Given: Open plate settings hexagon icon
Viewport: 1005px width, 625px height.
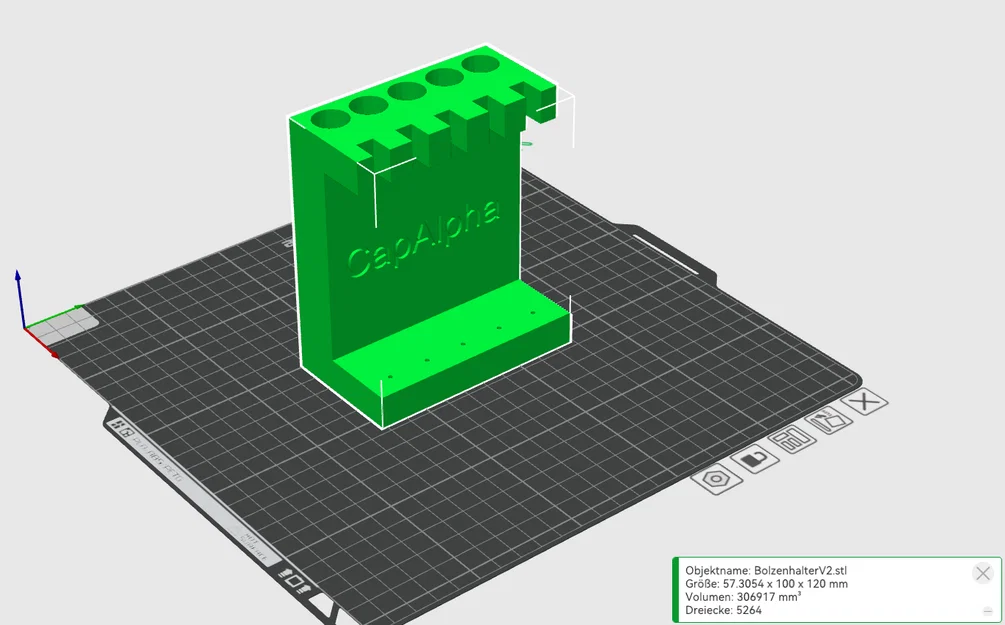Looking at the screenshot, I should coord(717,479).
